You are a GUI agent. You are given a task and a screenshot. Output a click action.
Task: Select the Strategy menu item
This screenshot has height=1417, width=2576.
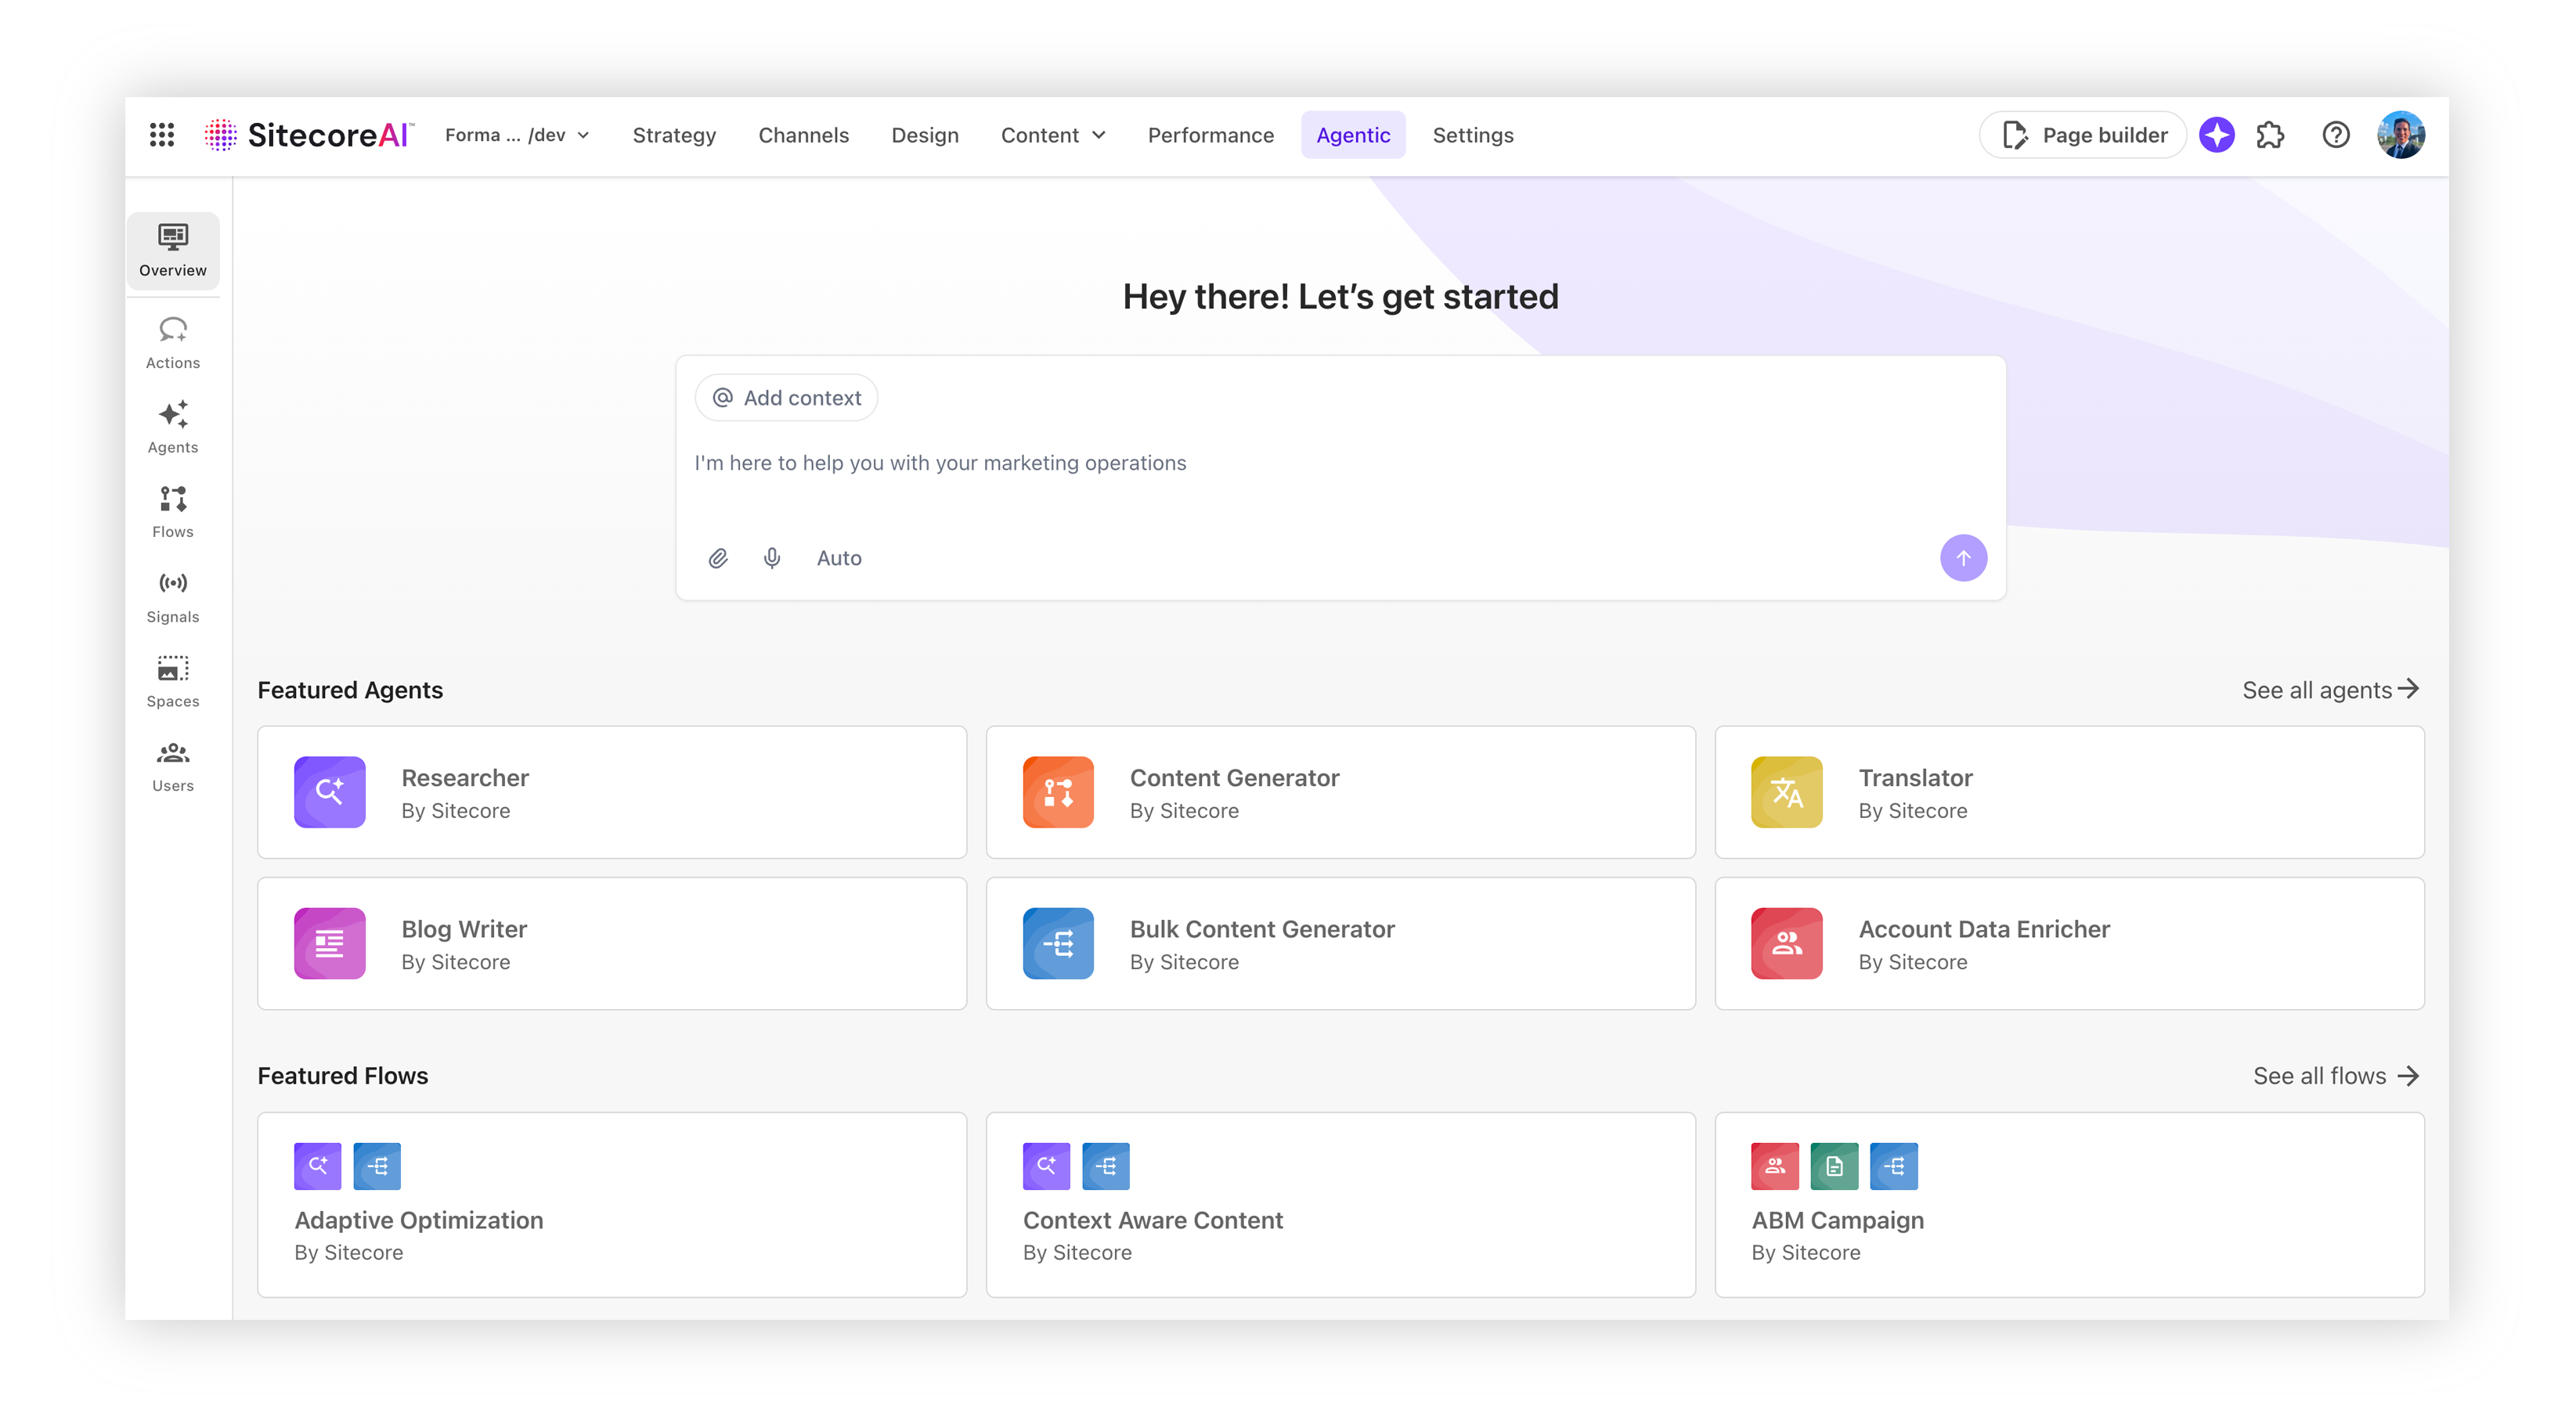674,135
